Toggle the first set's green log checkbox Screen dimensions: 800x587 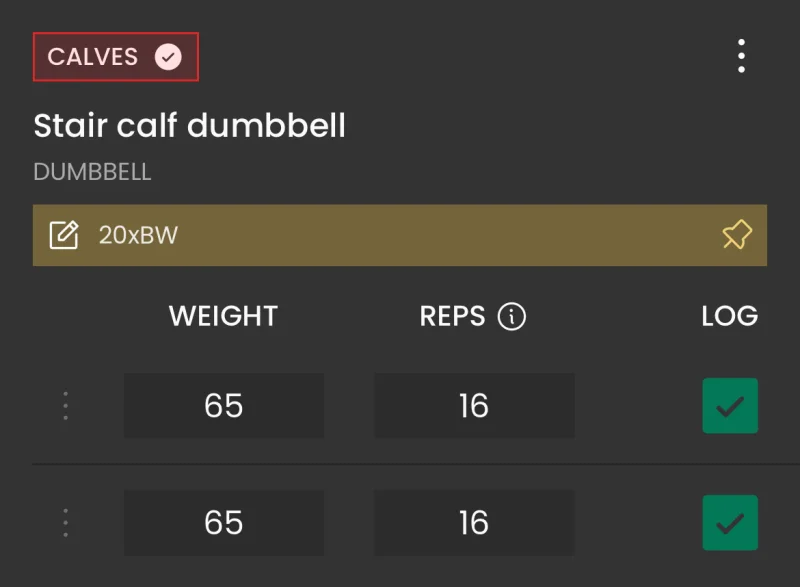point(730,406)
